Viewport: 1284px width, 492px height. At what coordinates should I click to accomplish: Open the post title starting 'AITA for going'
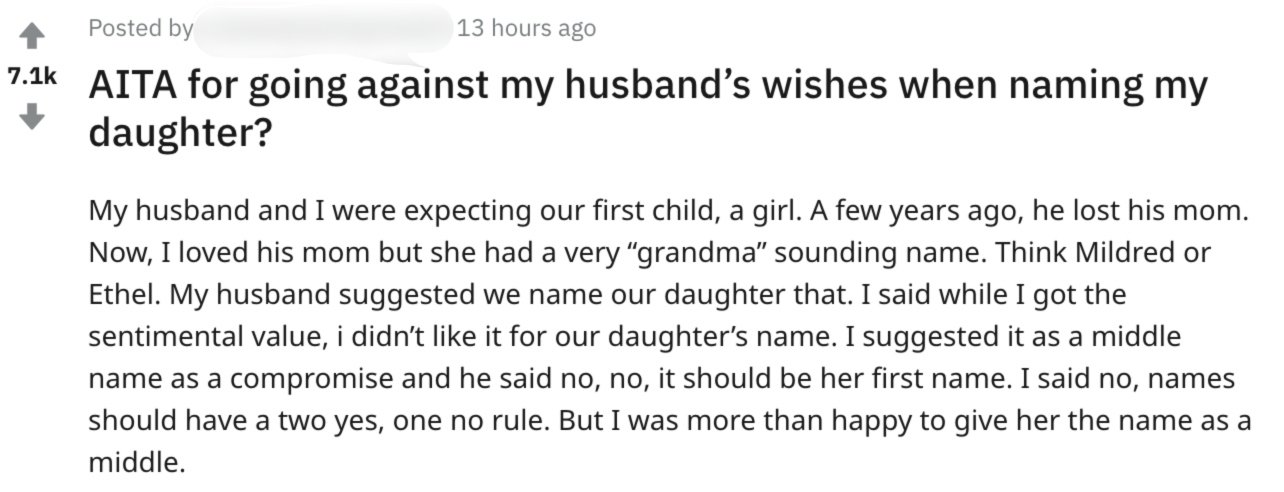[649, 108]
